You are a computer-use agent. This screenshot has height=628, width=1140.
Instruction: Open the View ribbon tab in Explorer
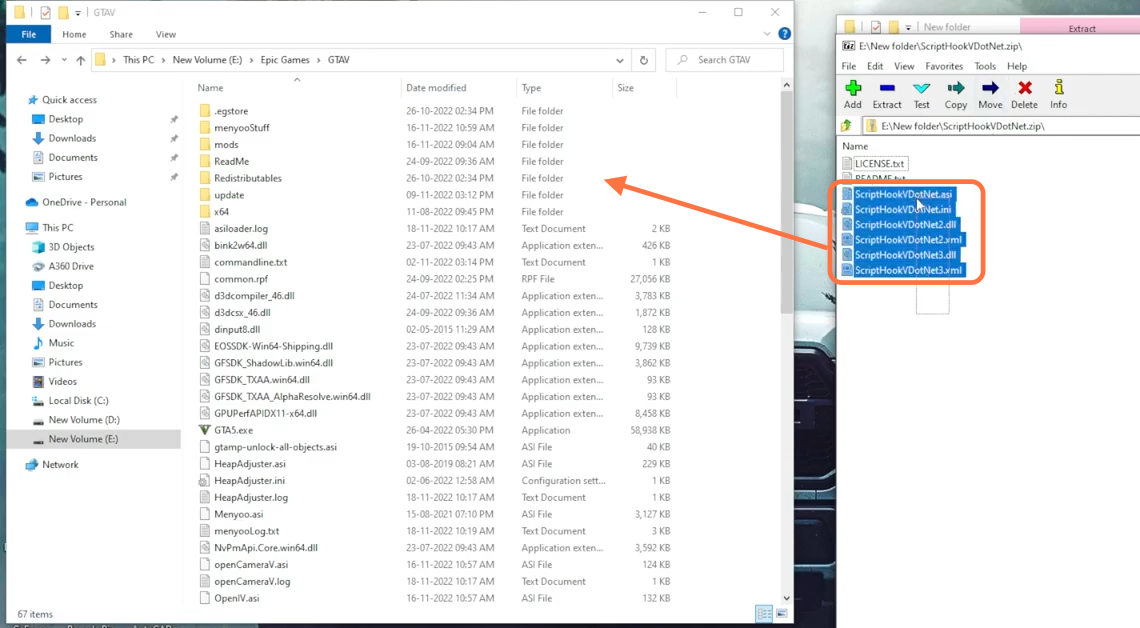(x=166, y=34)
